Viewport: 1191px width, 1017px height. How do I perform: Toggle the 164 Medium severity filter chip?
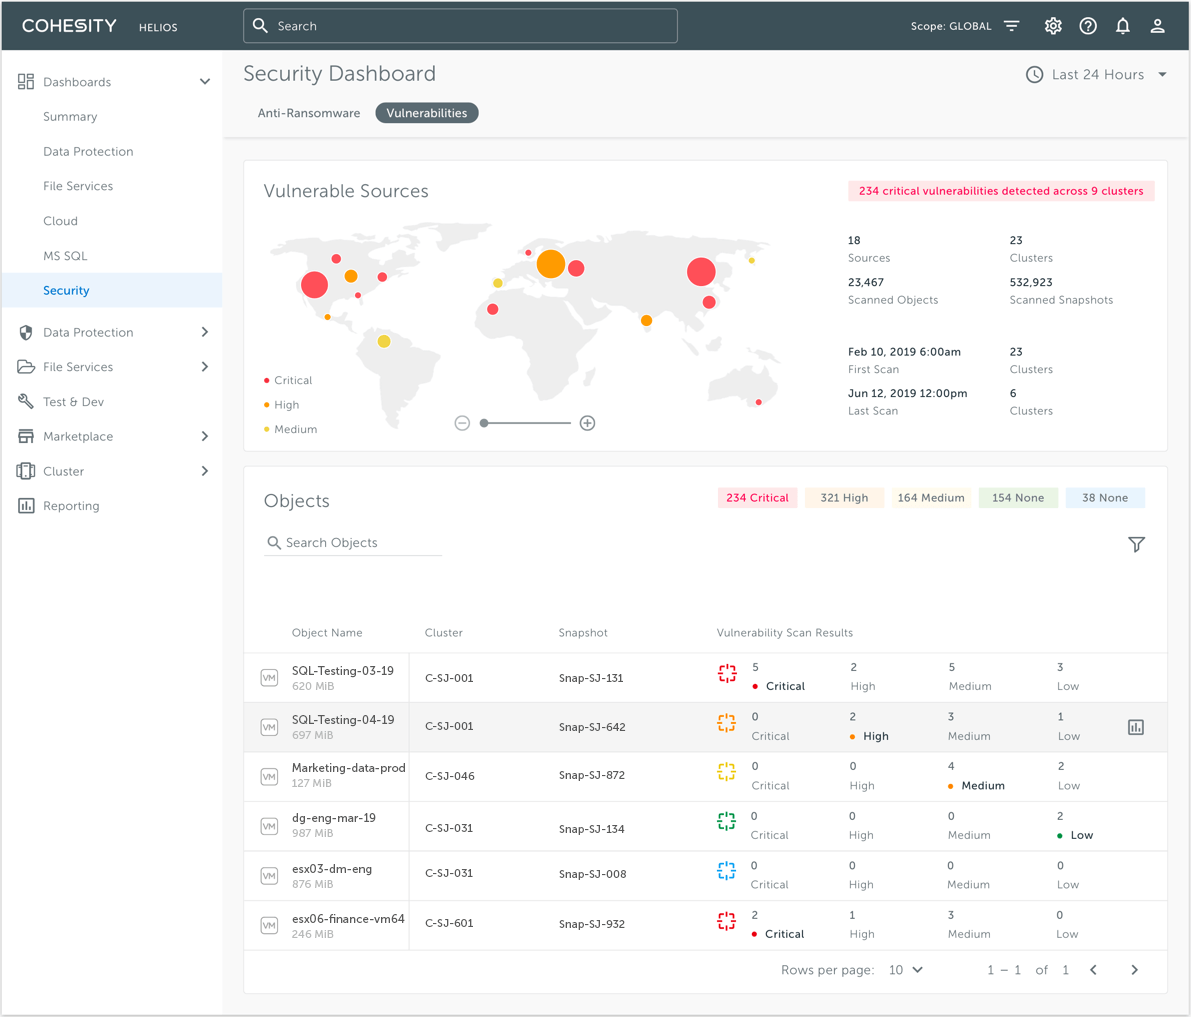(931, 497)
